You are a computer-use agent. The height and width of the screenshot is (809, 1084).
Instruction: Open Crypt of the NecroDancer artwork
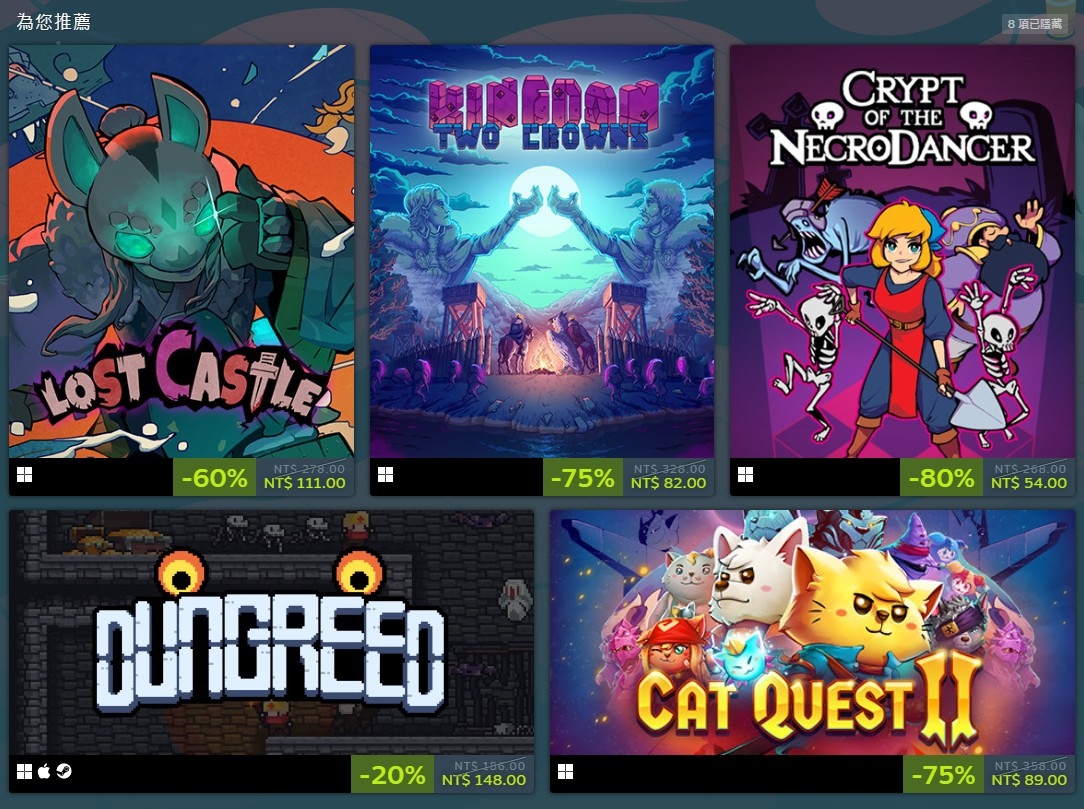[x=902, y=252]
